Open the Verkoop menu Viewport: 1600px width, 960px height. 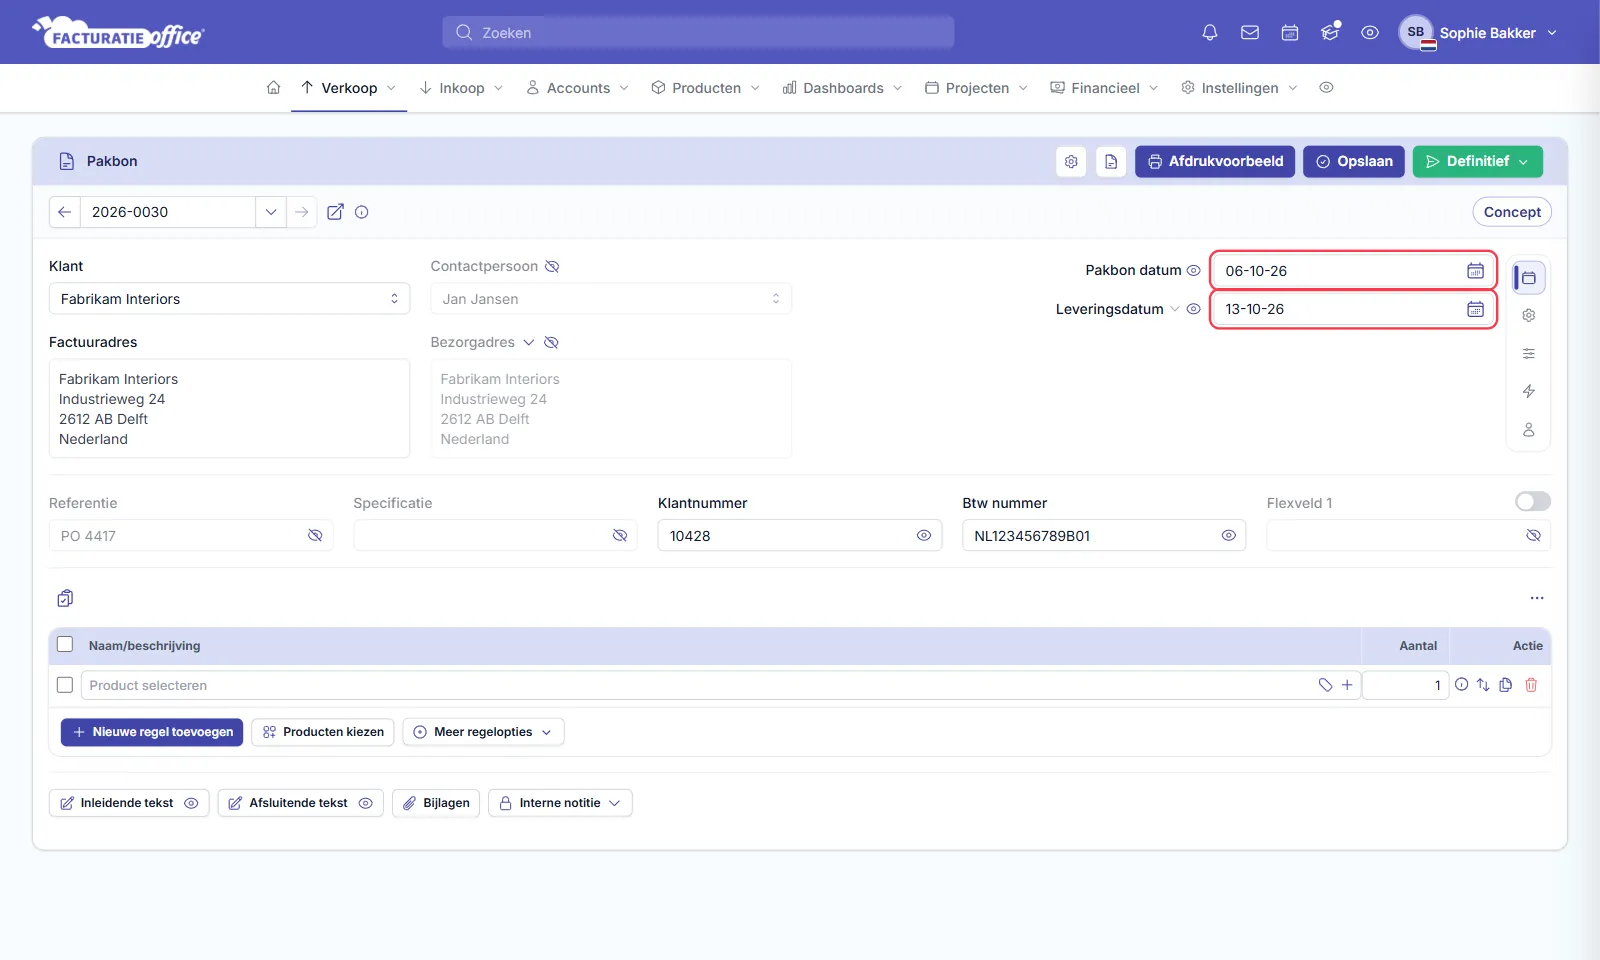click(x=349, y=88)
